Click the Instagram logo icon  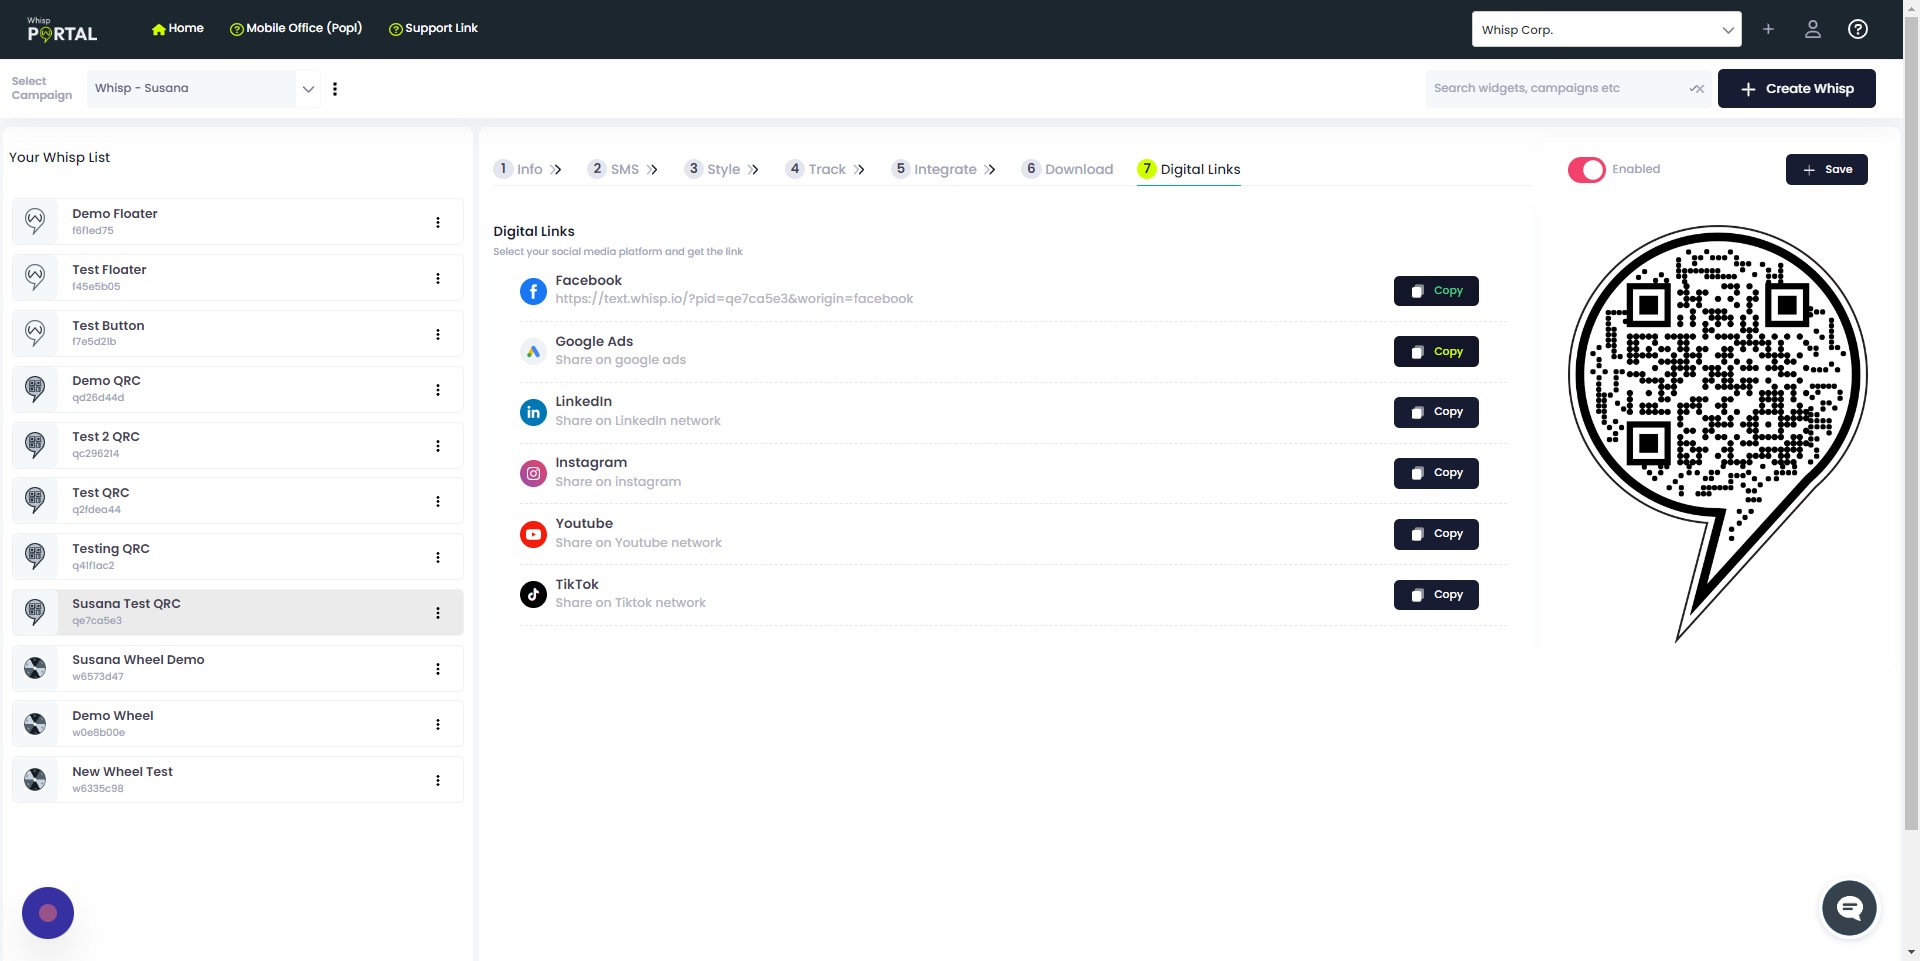(533, 473)
